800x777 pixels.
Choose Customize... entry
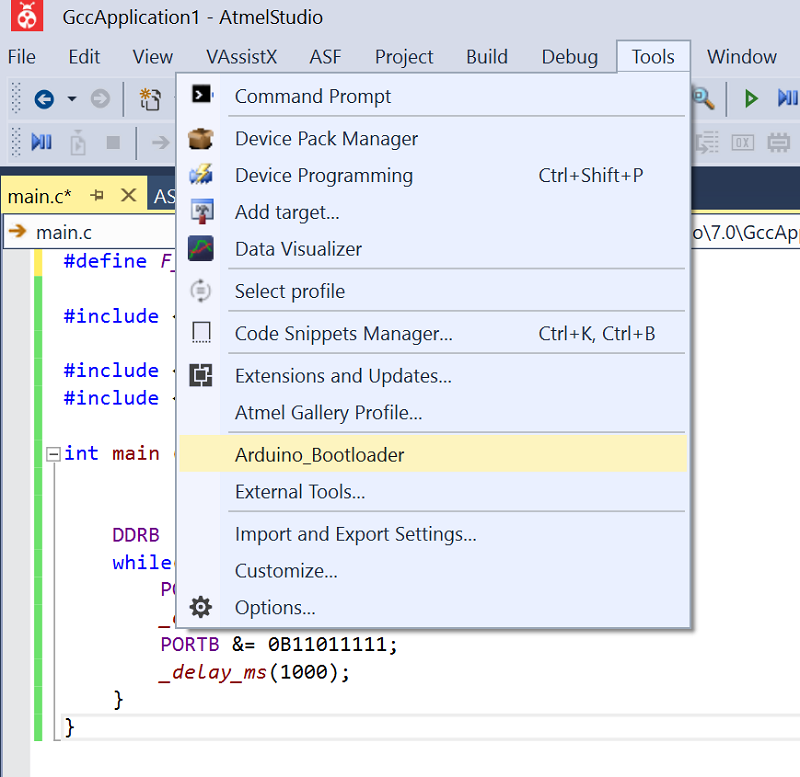(433, 570)
